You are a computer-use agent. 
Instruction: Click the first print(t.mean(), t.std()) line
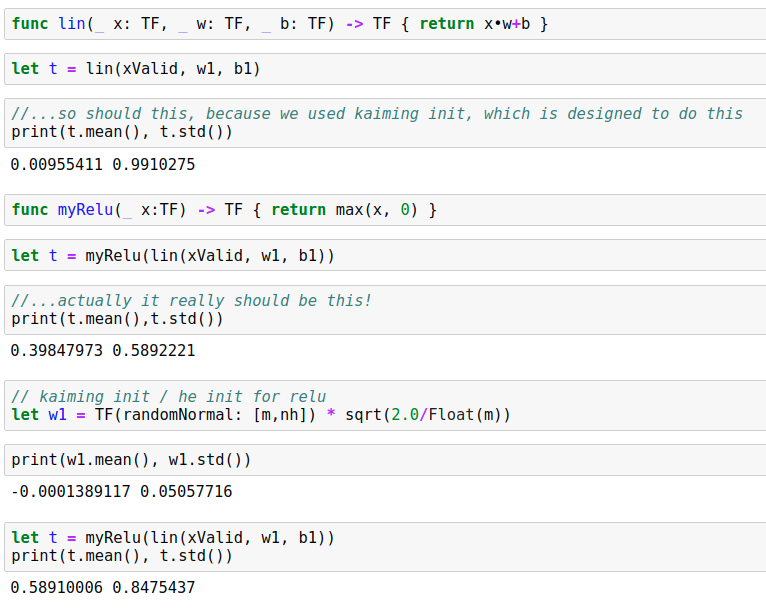pyautogui.click(x=122, y=132)
